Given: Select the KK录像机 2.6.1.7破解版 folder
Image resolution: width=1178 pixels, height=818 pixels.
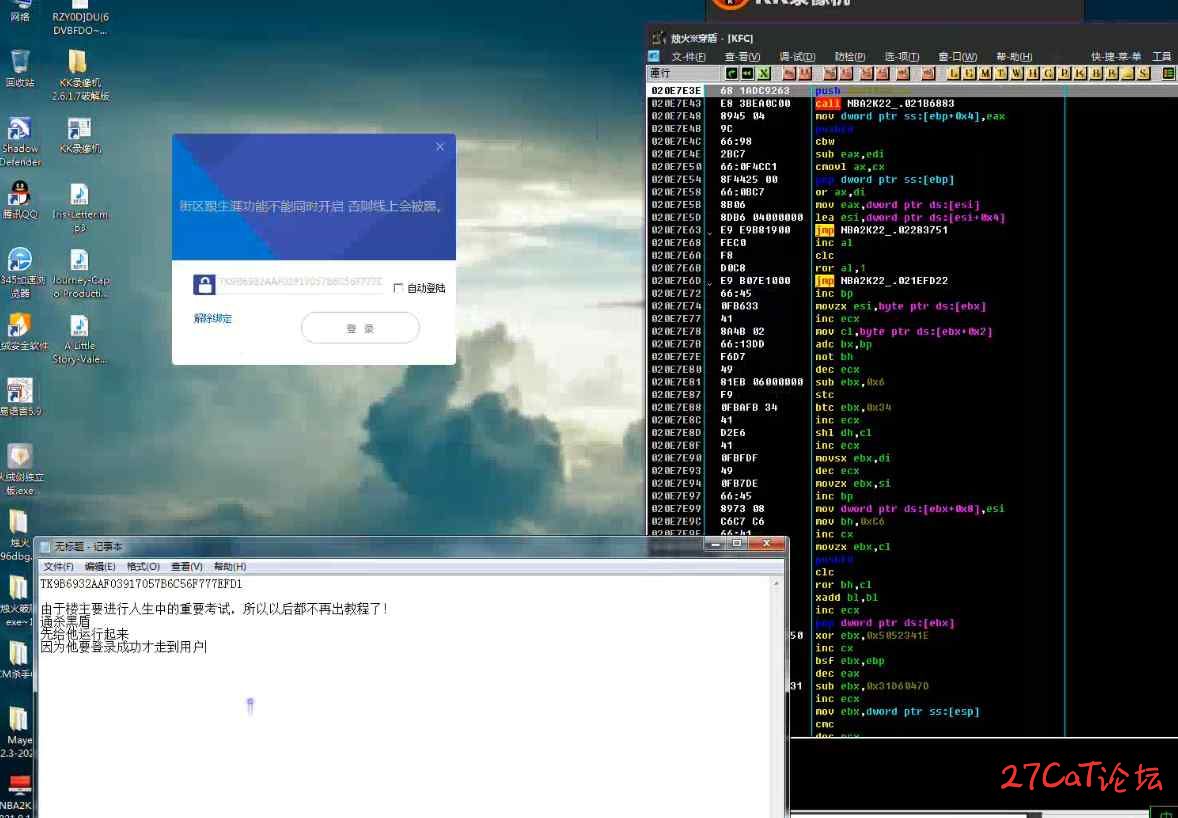Looking at the screenshot, I should (x=80, y=75).
